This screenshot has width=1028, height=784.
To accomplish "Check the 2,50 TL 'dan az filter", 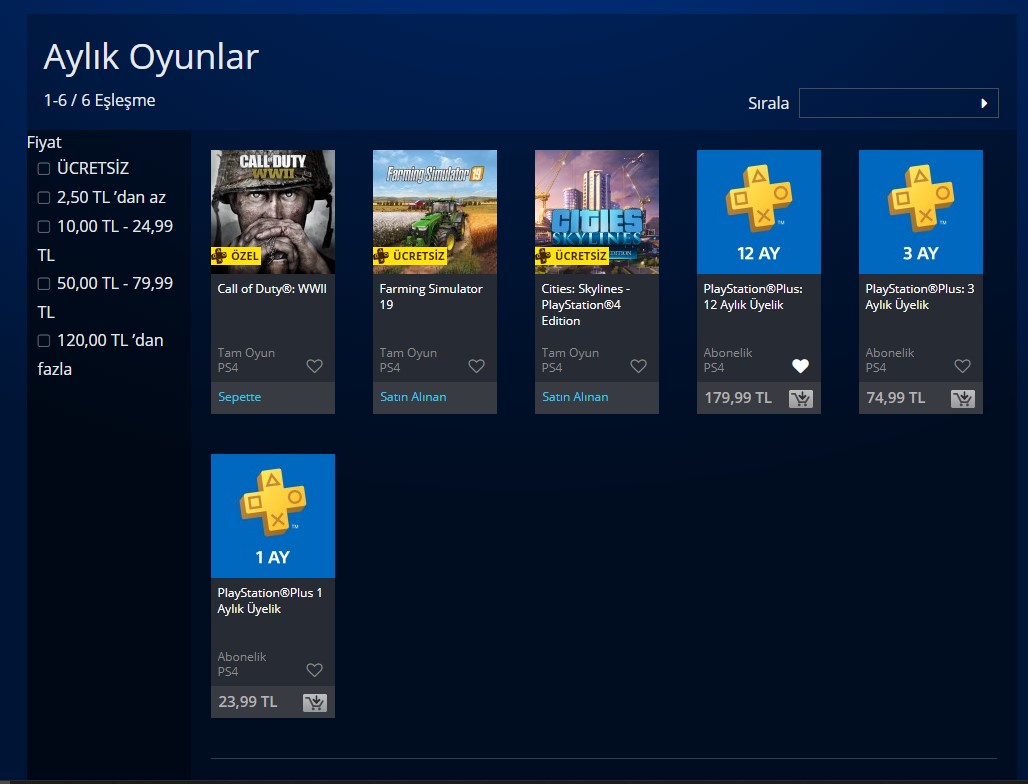I will [44, 197].
